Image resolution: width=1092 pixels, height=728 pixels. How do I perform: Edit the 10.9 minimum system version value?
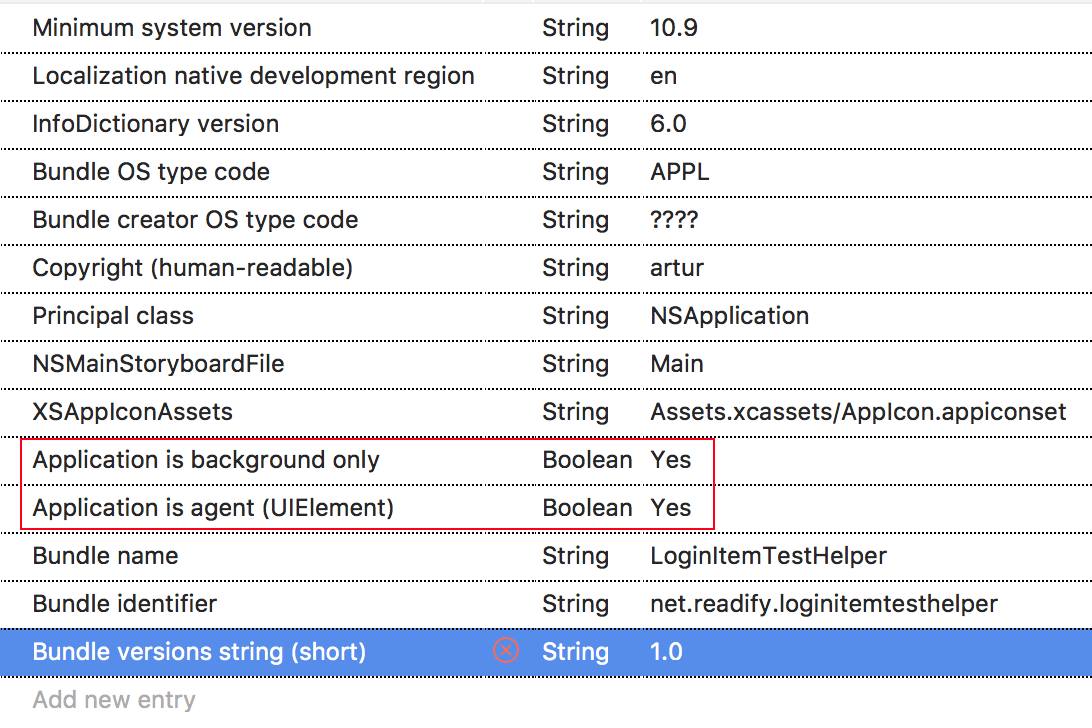[674, 28]
